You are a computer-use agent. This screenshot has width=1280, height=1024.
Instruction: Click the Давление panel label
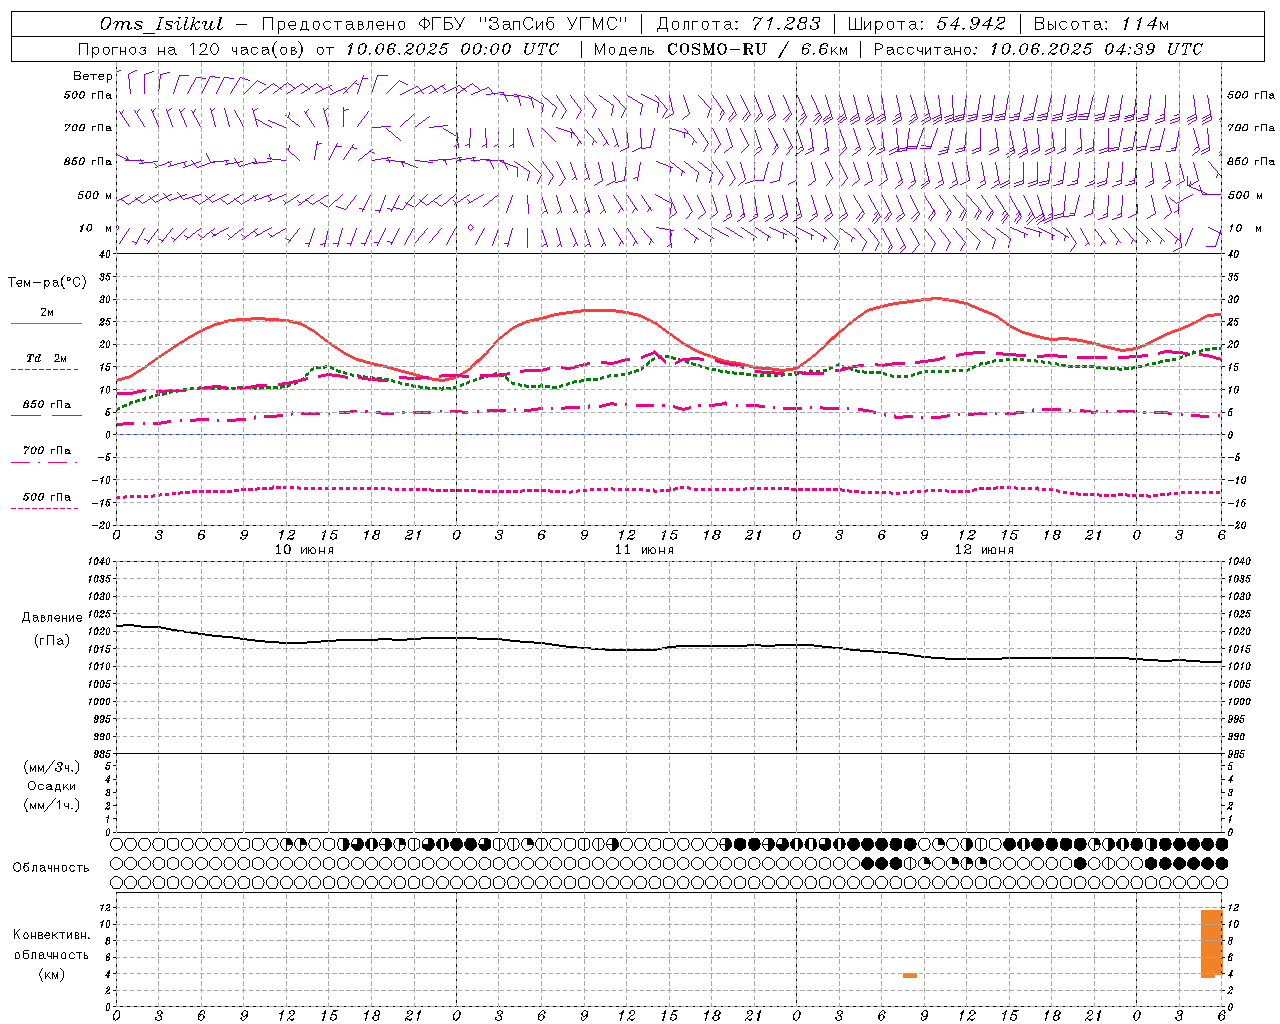(52, 618)
